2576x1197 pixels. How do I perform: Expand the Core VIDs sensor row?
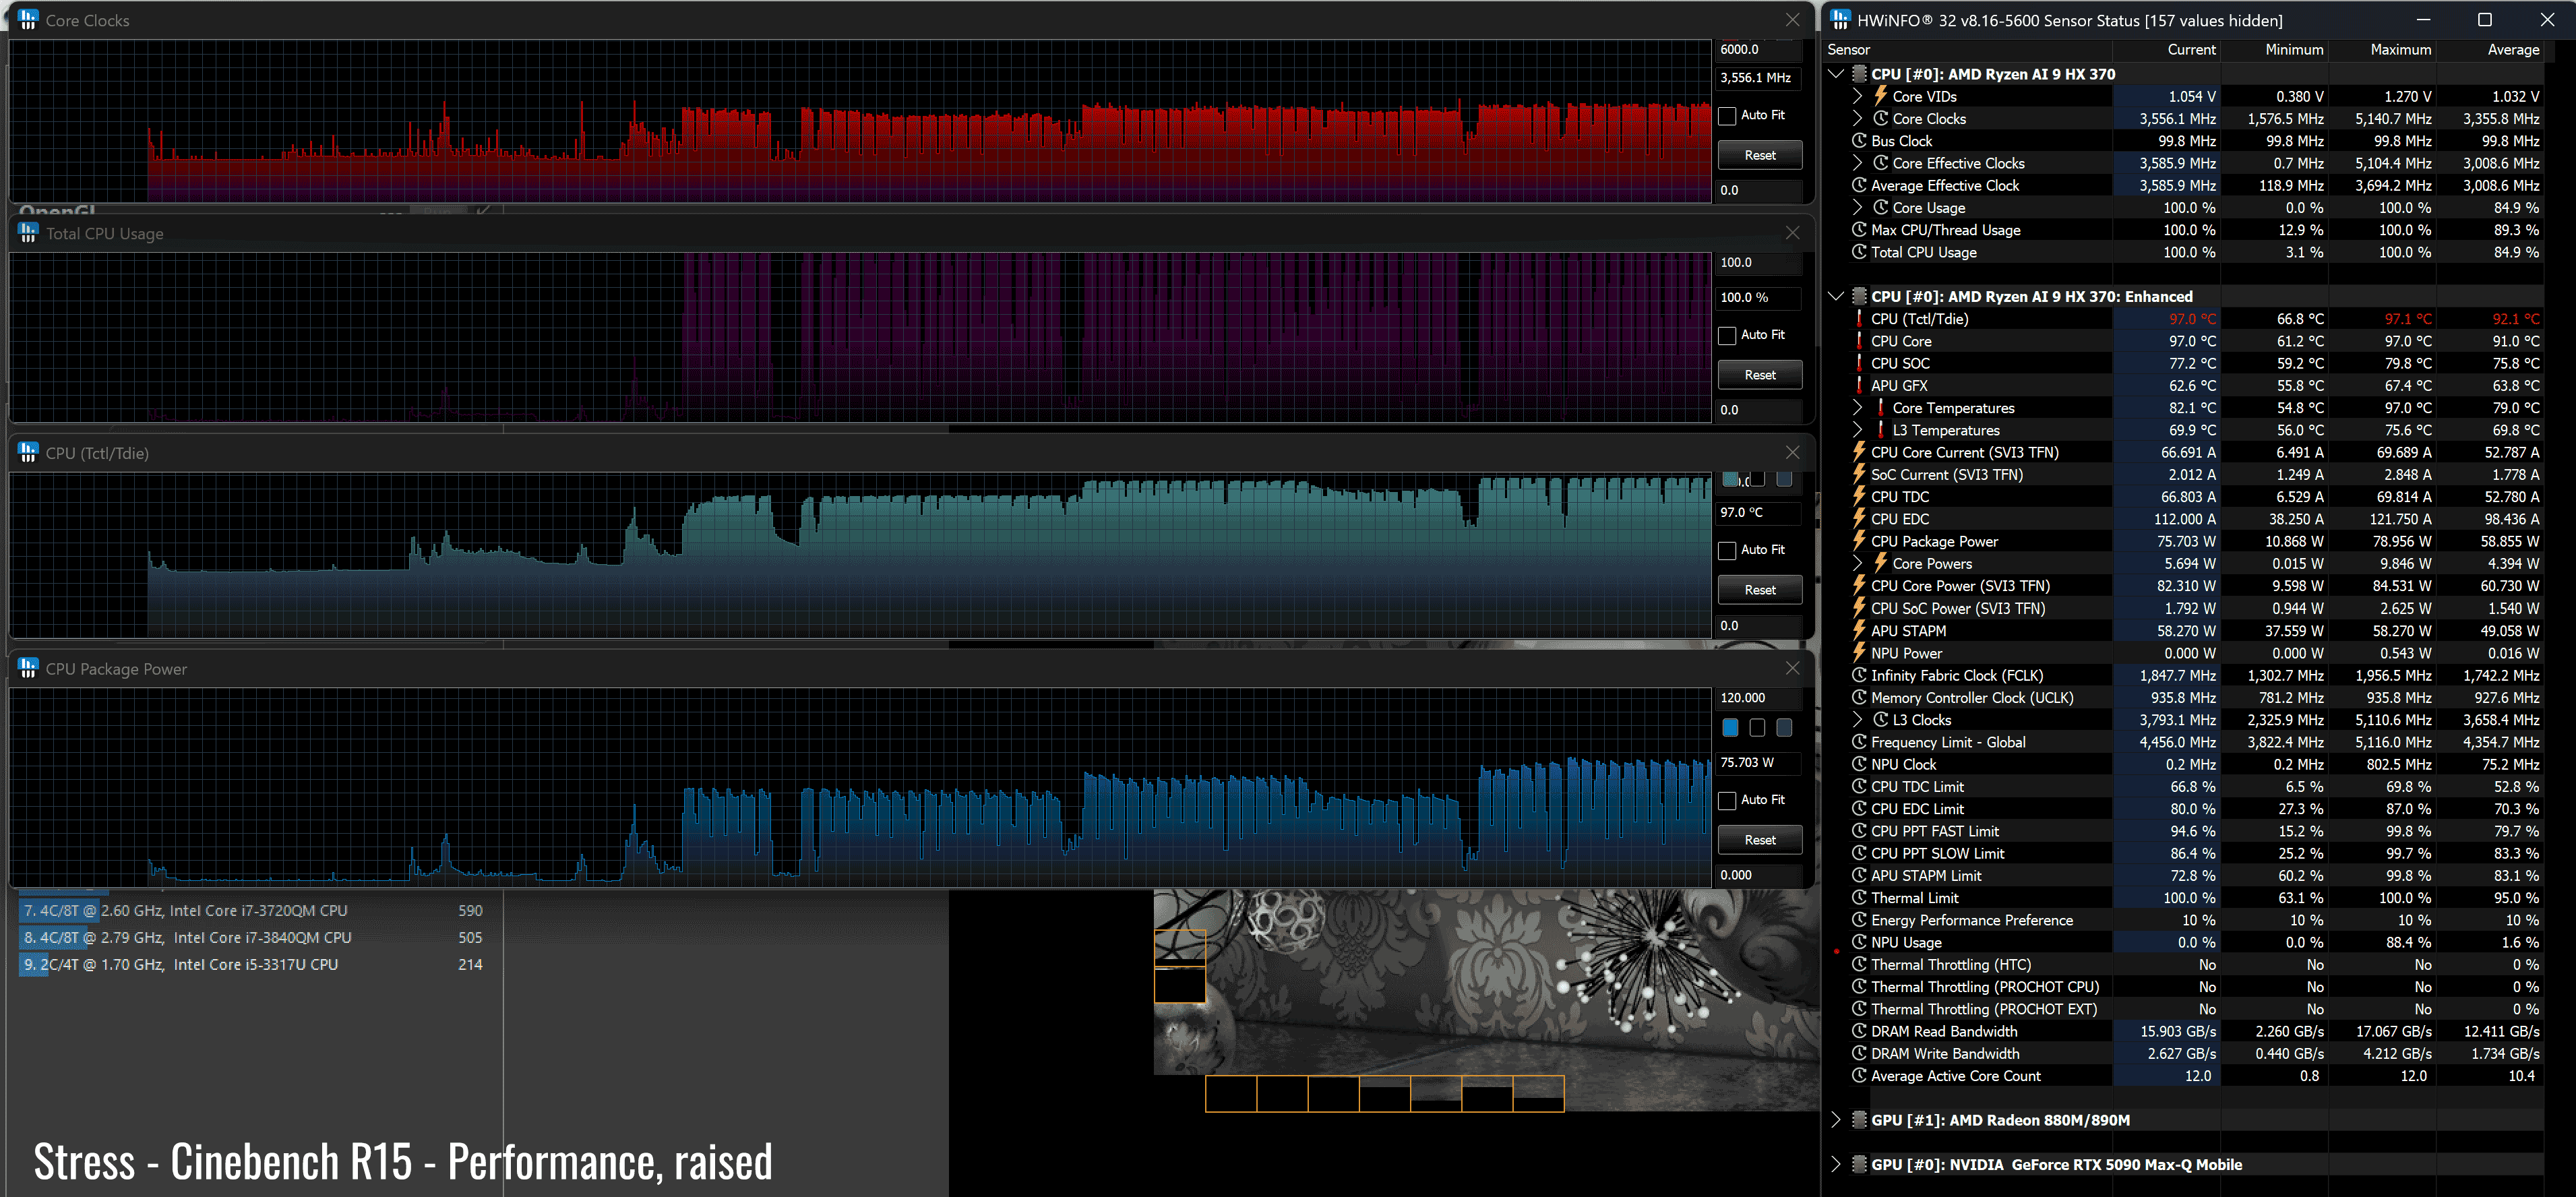pyautogui.click(x=1857, y=97)
